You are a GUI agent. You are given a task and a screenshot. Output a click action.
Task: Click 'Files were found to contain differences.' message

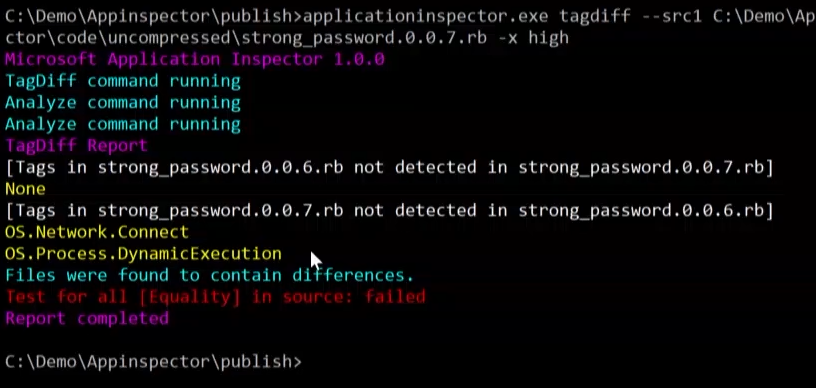pos(209,275)
